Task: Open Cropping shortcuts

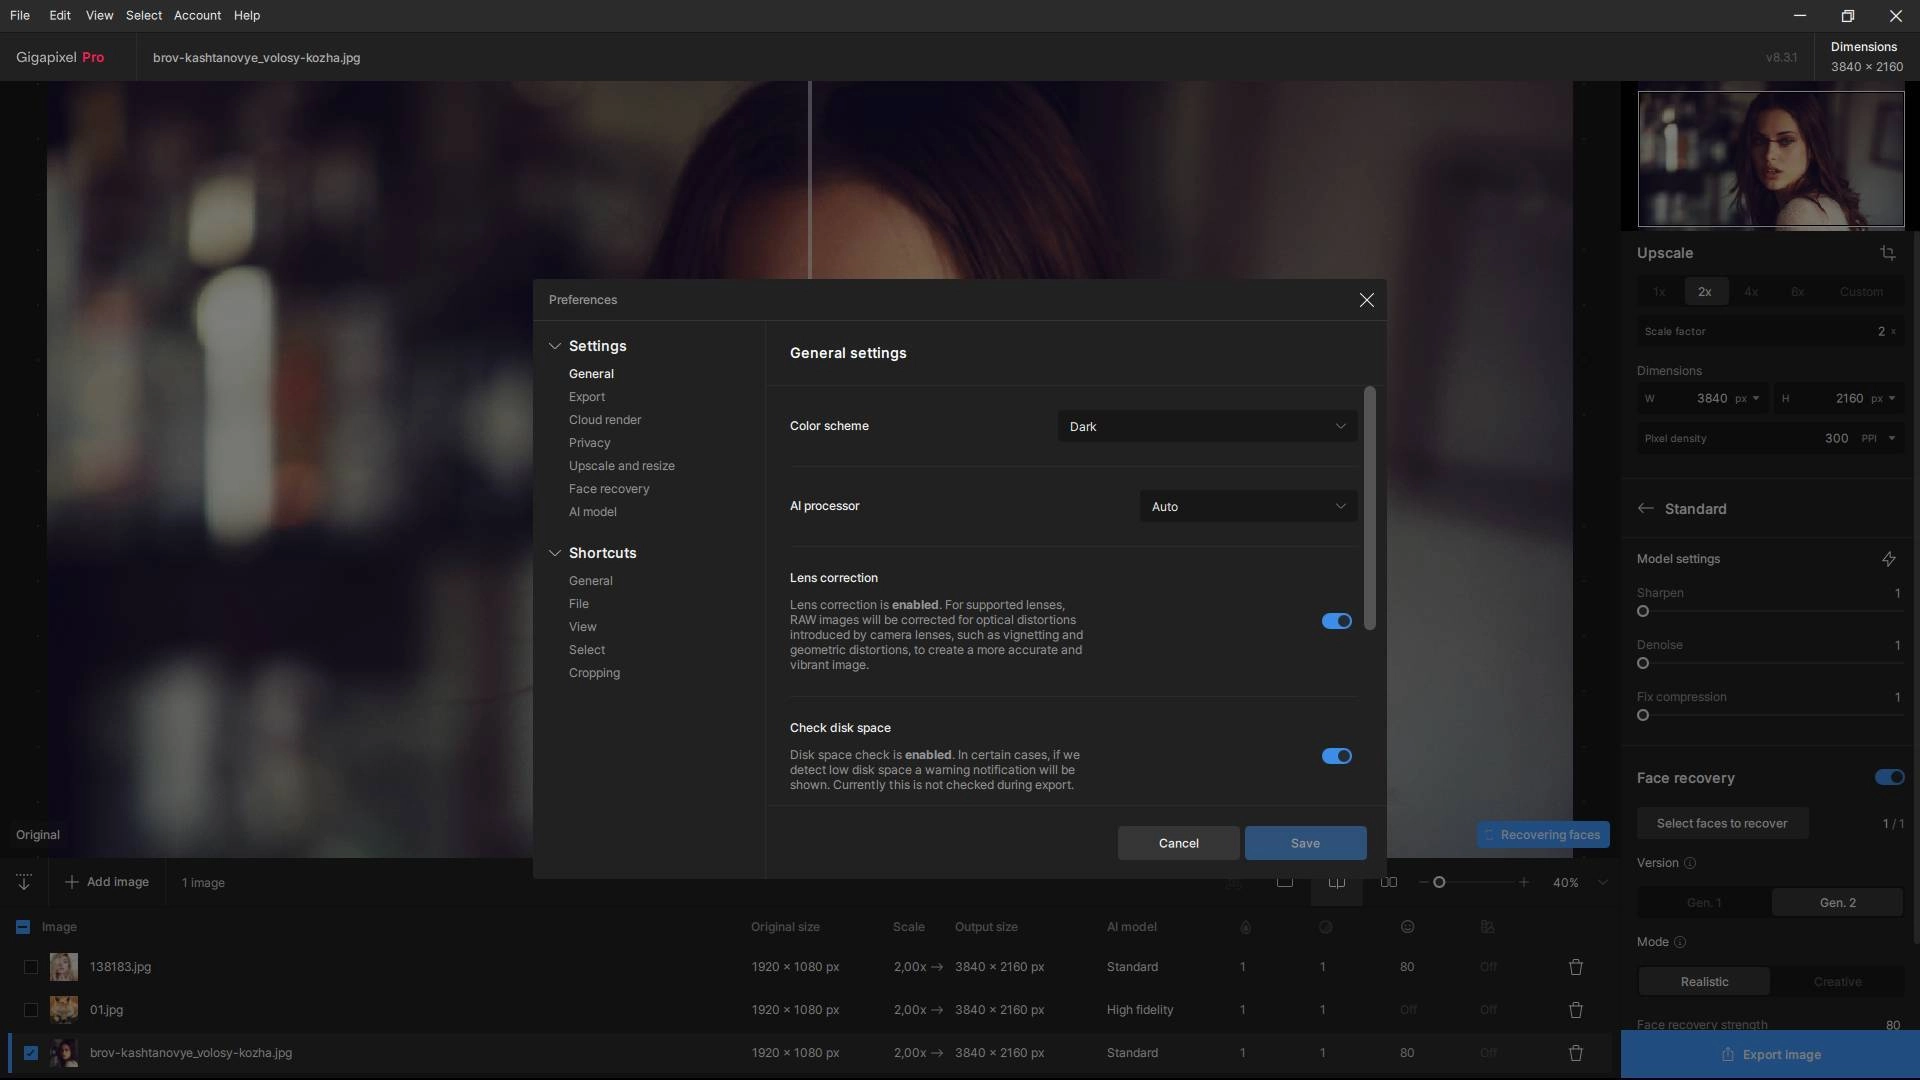Action: click(594, 673)
